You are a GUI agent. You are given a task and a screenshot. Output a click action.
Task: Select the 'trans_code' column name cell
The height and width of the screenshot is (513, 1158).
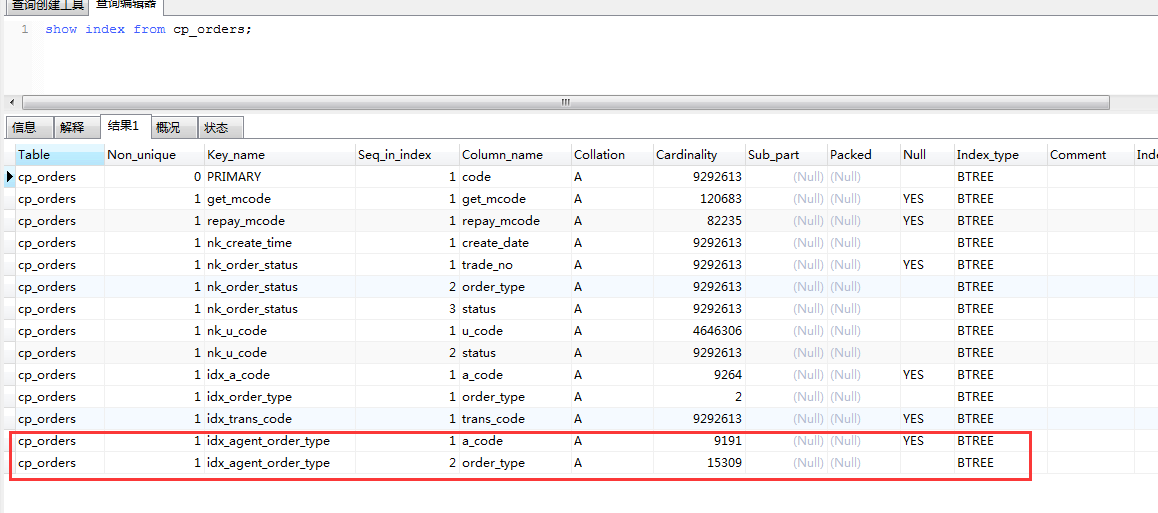click(515, 419)
